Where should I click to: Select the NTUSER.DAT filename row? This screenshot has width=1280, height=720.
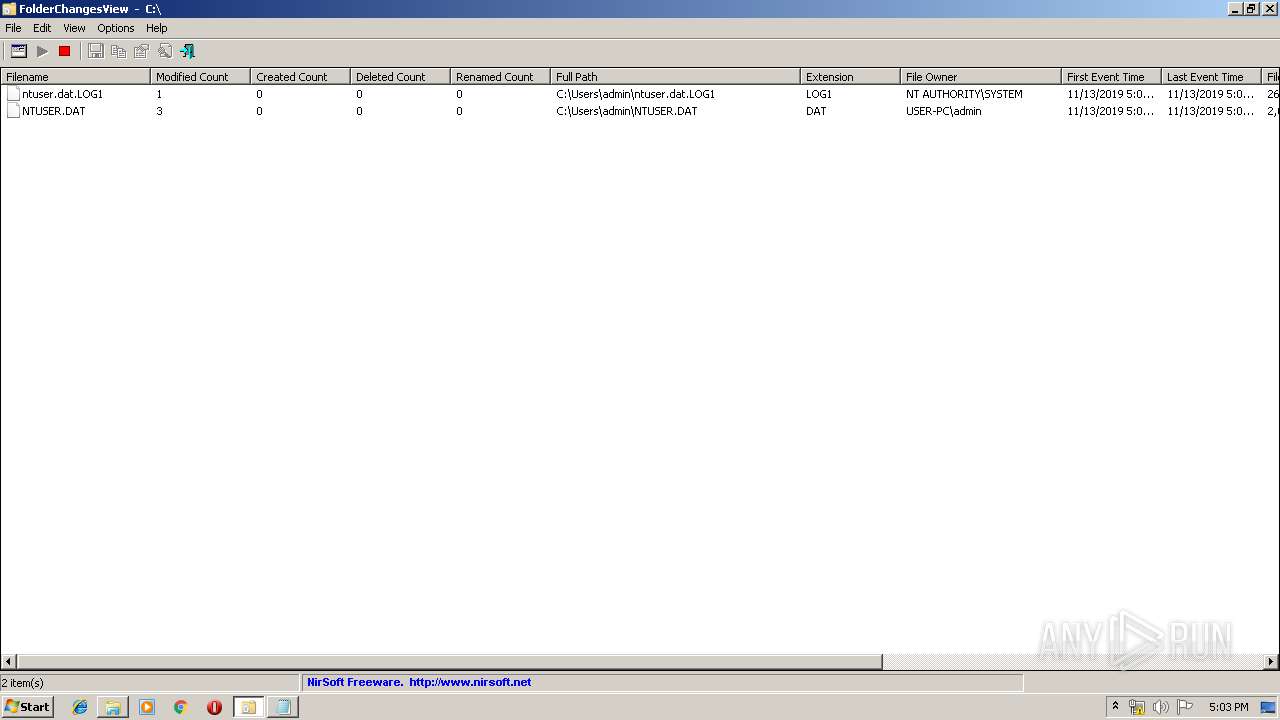point(54,111)
